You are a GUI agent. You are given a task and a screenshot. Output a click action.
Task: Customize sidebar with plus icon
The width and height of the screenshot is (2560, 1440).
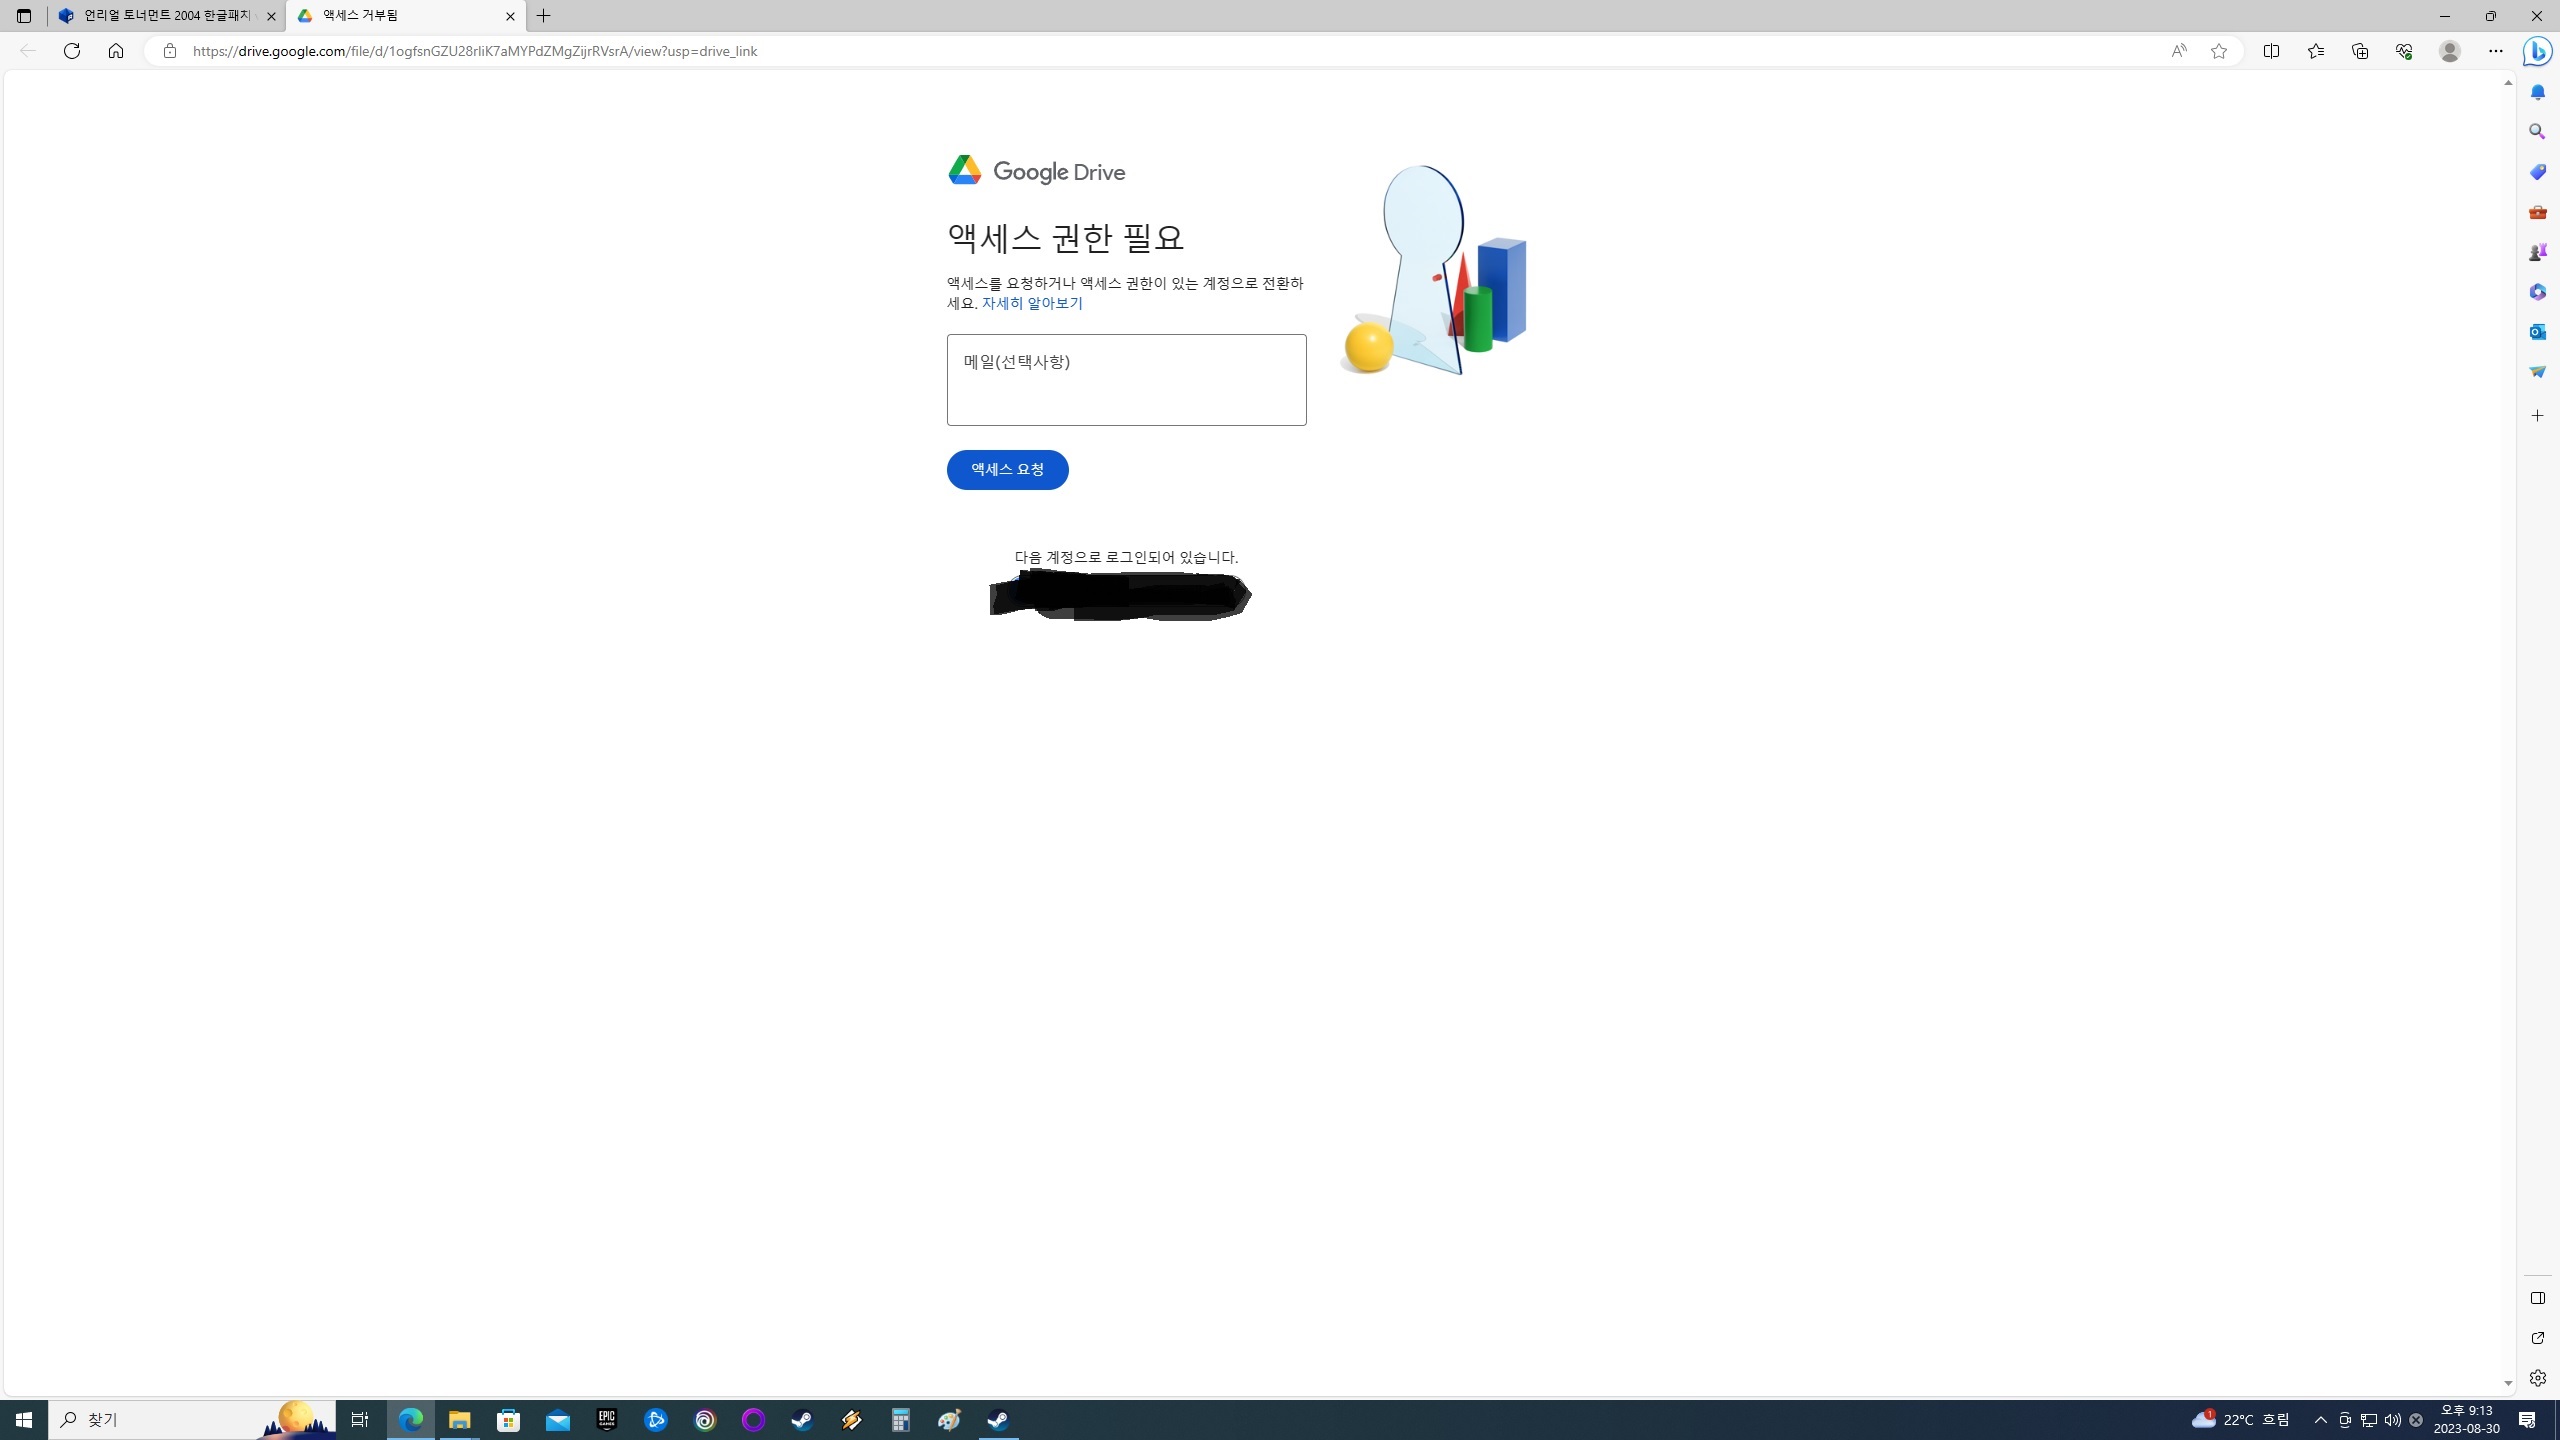(x=2537, y=416)
